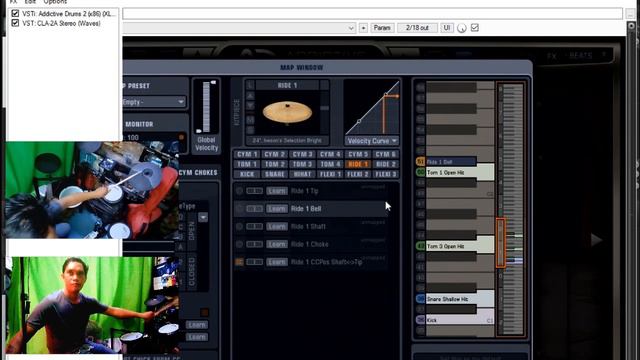Viewport: 640px width, 360px height.
Task: Click the Ride 1 Bell key on keyboard map
Action: 451,162
